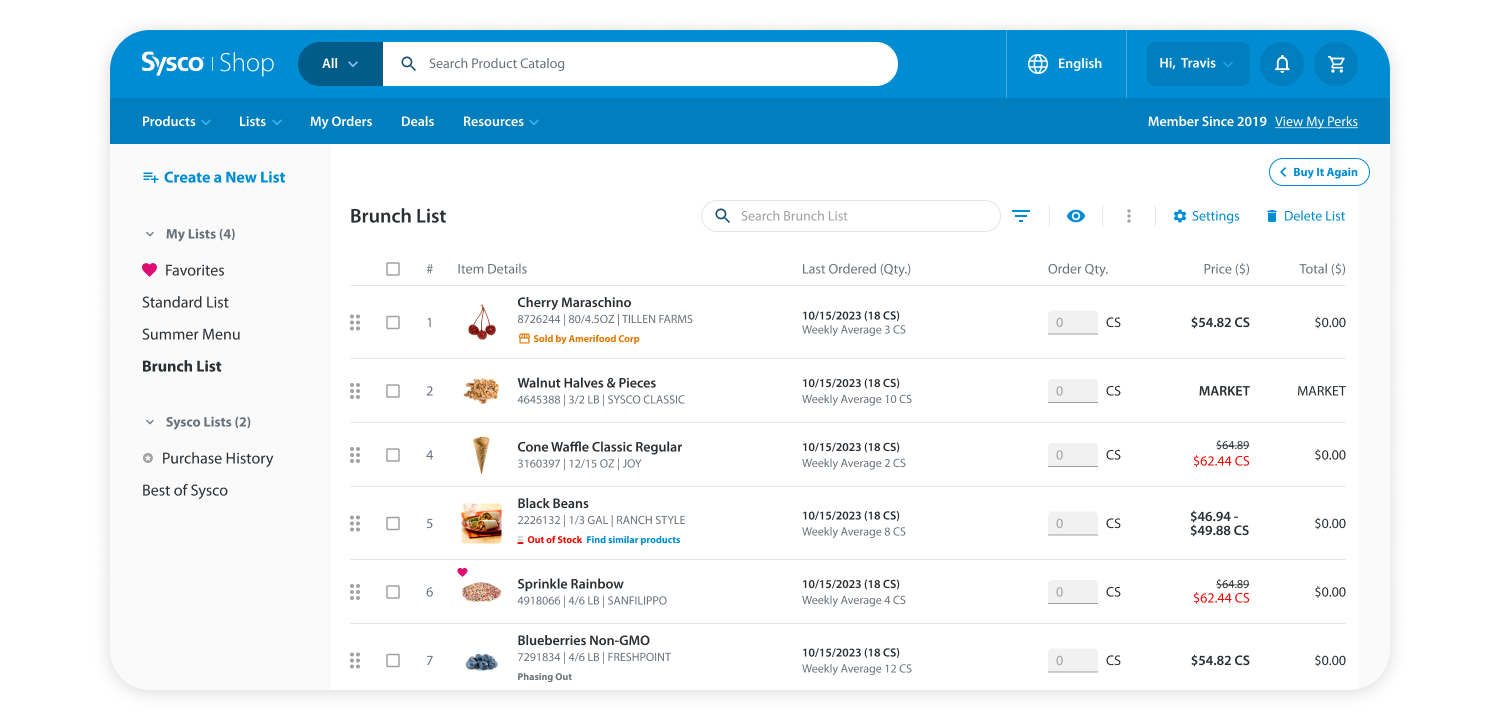Image resolution: width=1500 pixels, height=720 pixels.
Task: Click the Delete List text link
Action: tap(1314, 216)
